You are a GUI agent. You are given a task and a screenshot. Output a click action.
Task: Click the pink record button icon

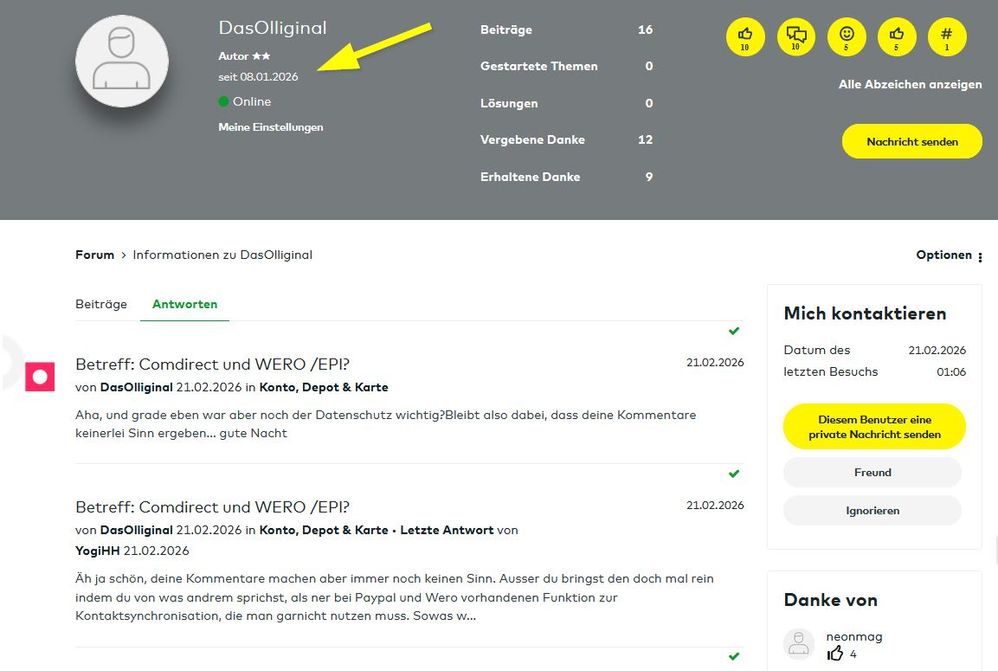point(40,377)
